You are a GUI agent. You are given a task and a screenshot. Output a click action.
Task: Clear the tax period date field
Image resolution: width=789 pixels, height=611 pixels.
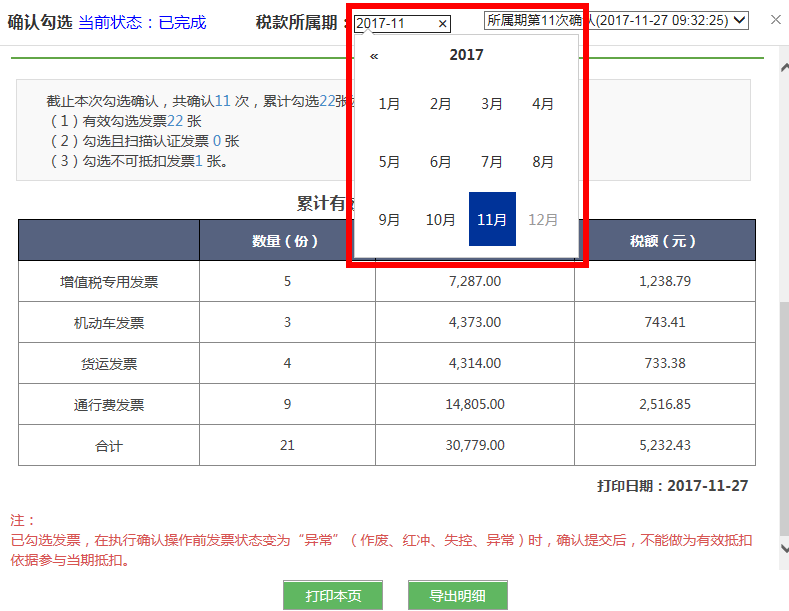(x=442, y=24)
